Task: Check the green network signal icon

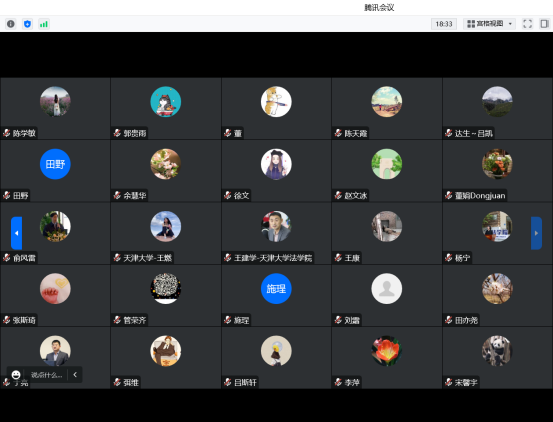Action: 44,24
